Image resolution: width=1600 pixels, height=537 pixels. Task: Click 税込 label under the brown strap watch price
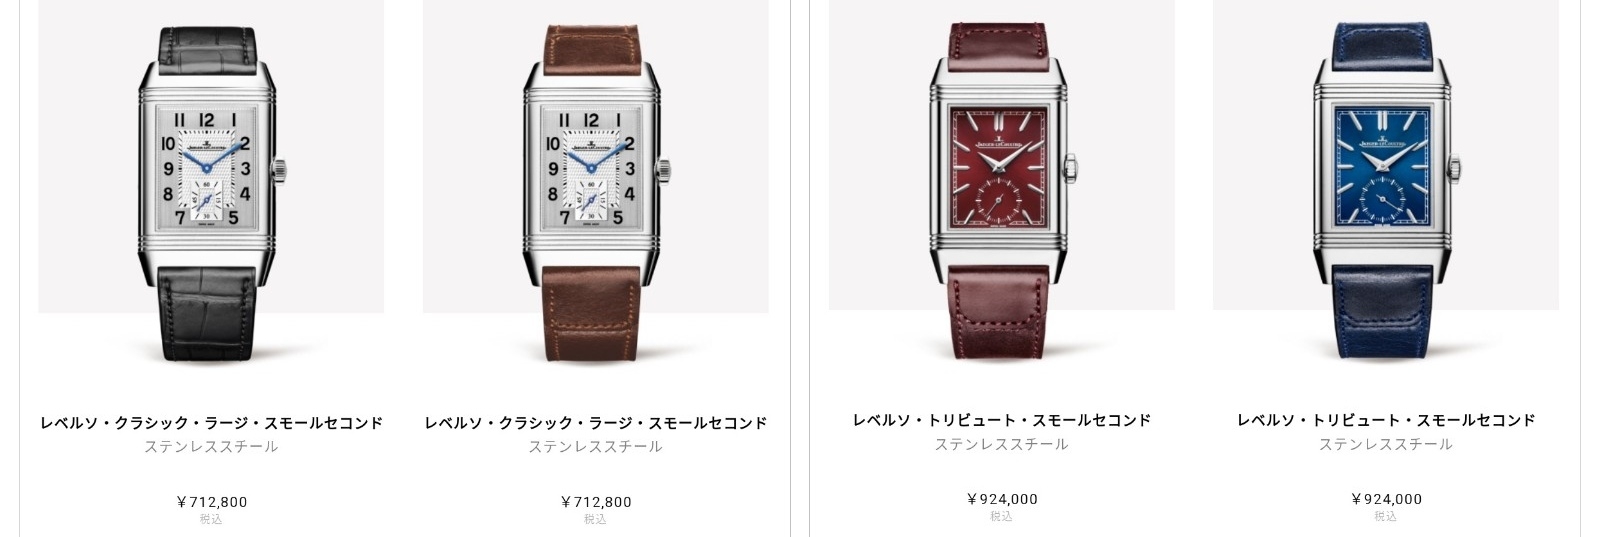(x=596, y=519)
